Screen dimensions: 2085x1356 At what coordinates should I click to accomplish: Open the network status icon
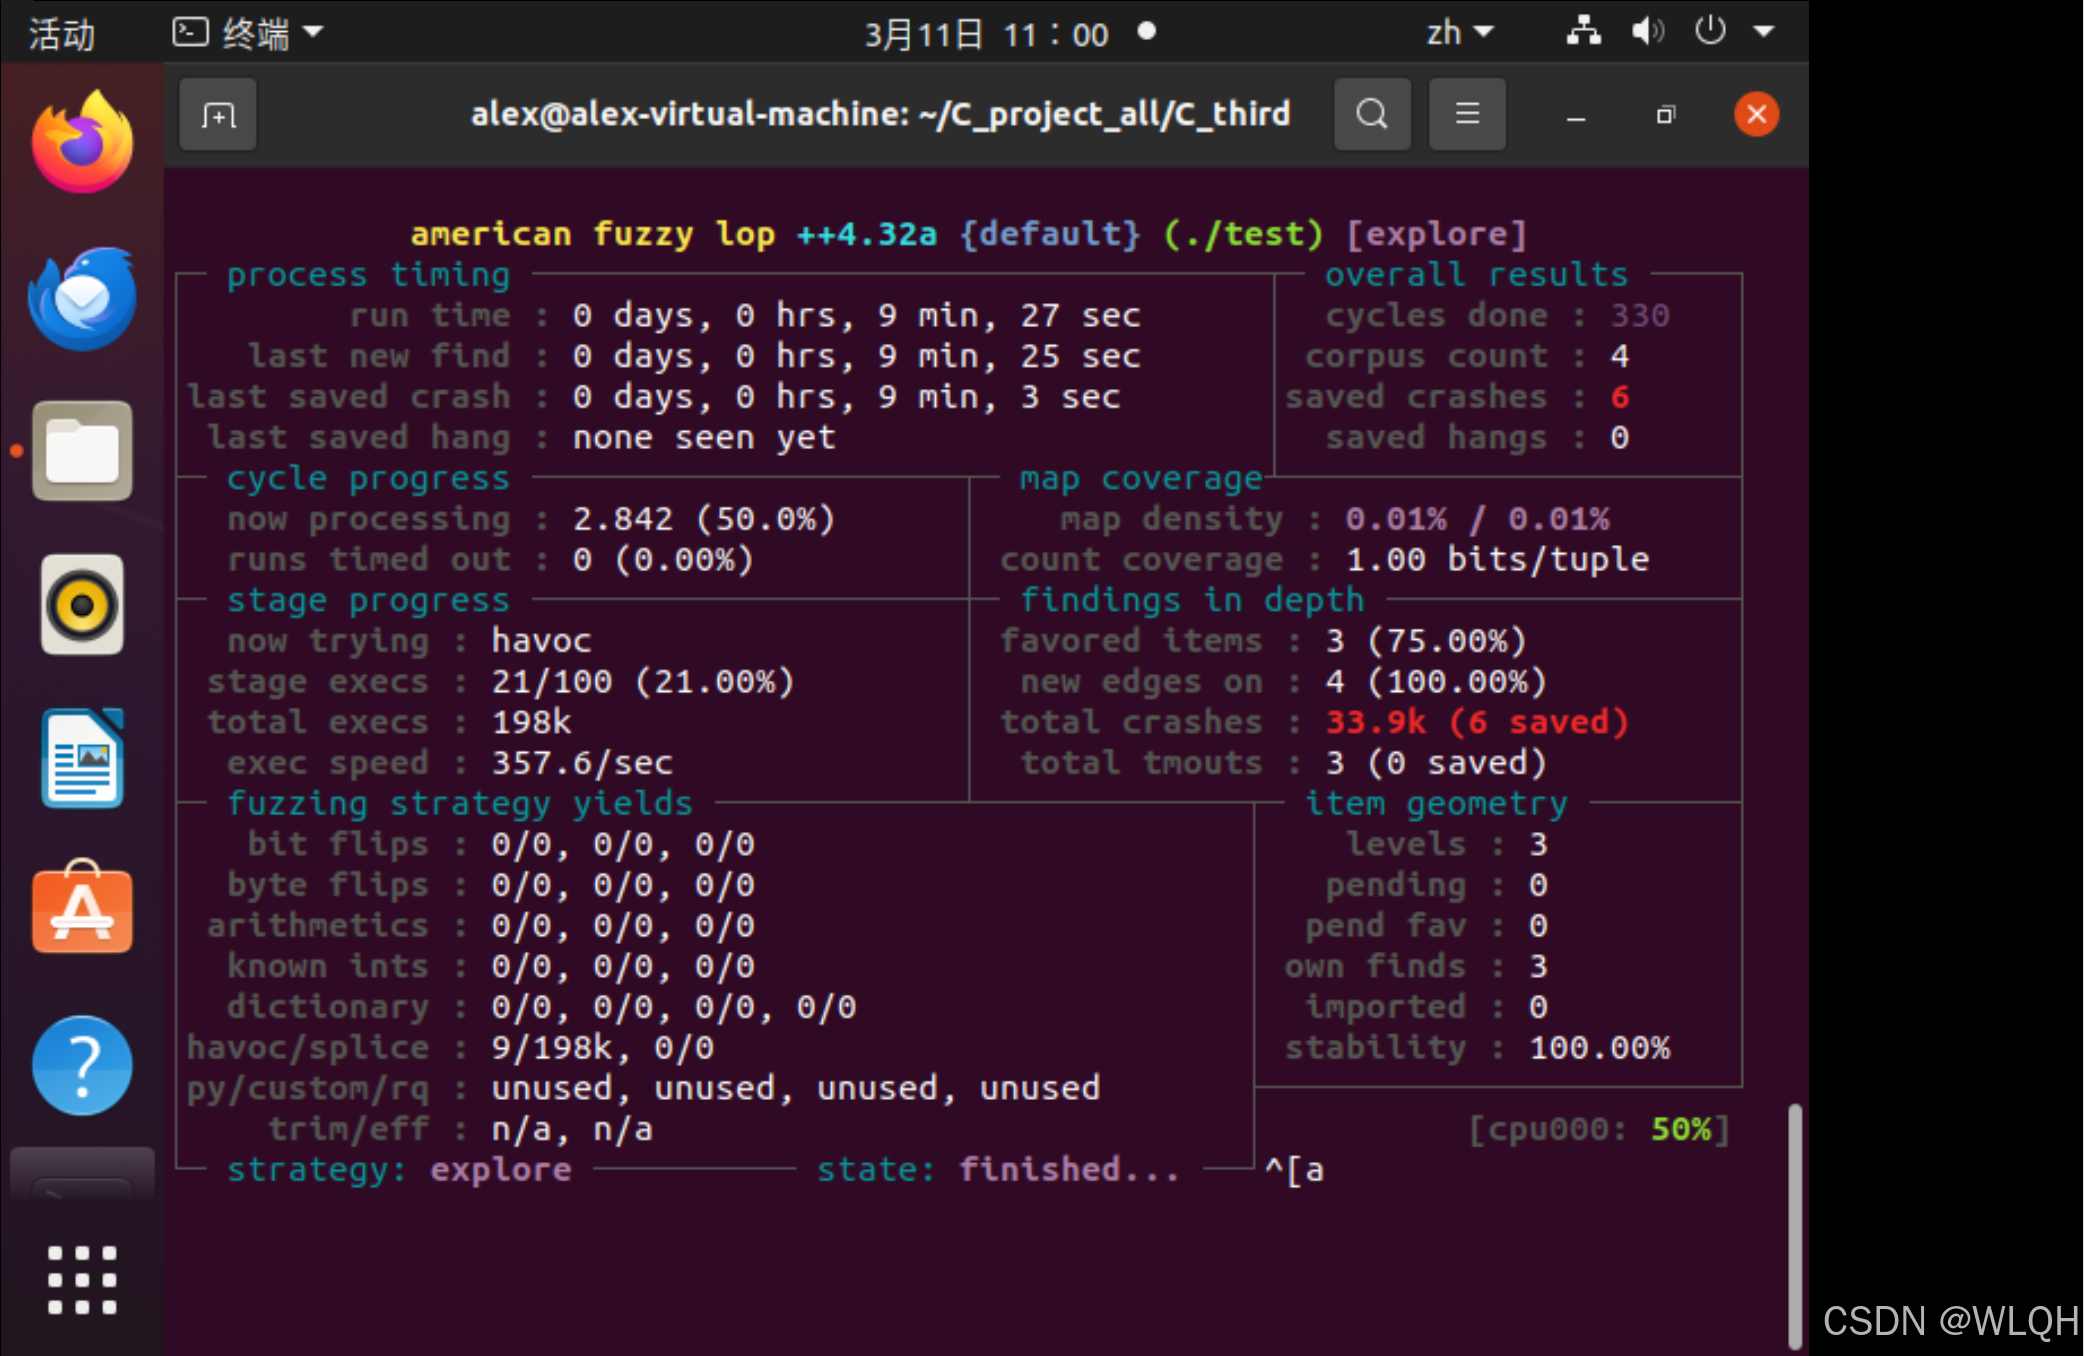(x=1583, y=32)
